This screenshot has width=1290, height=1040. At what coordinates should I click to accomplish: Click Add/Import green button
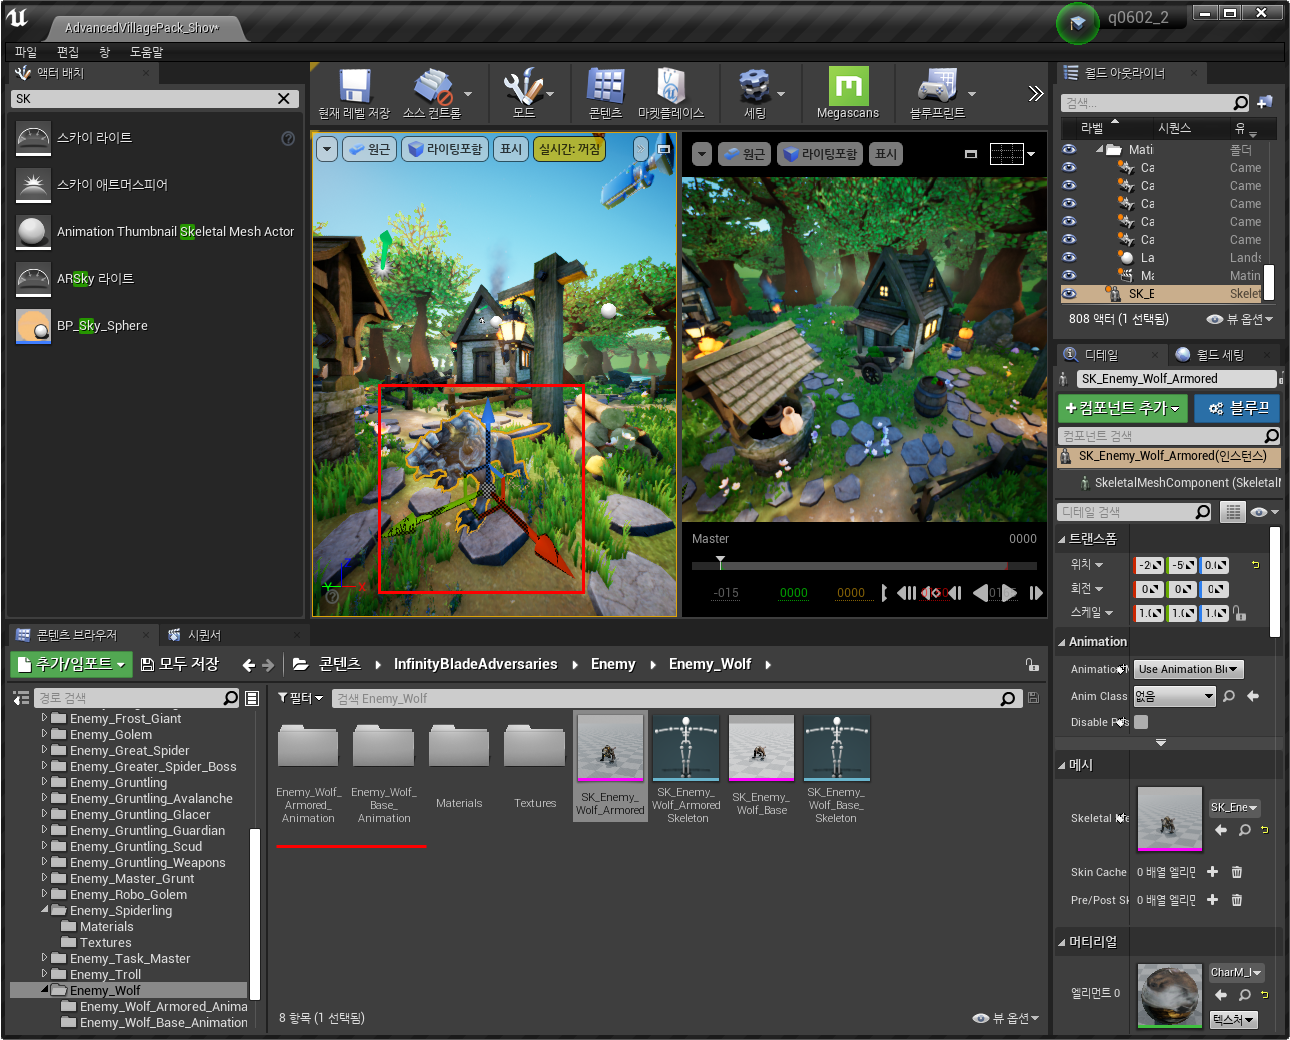pyautogui.click(x=71, y=664)
